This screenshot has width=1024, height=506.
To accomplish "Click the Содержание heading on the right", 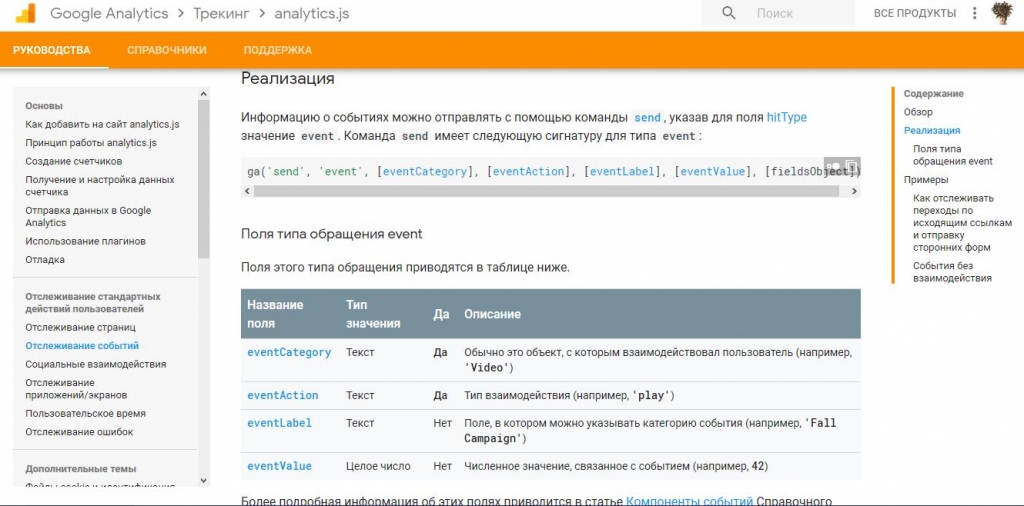I will pos(933,94).
